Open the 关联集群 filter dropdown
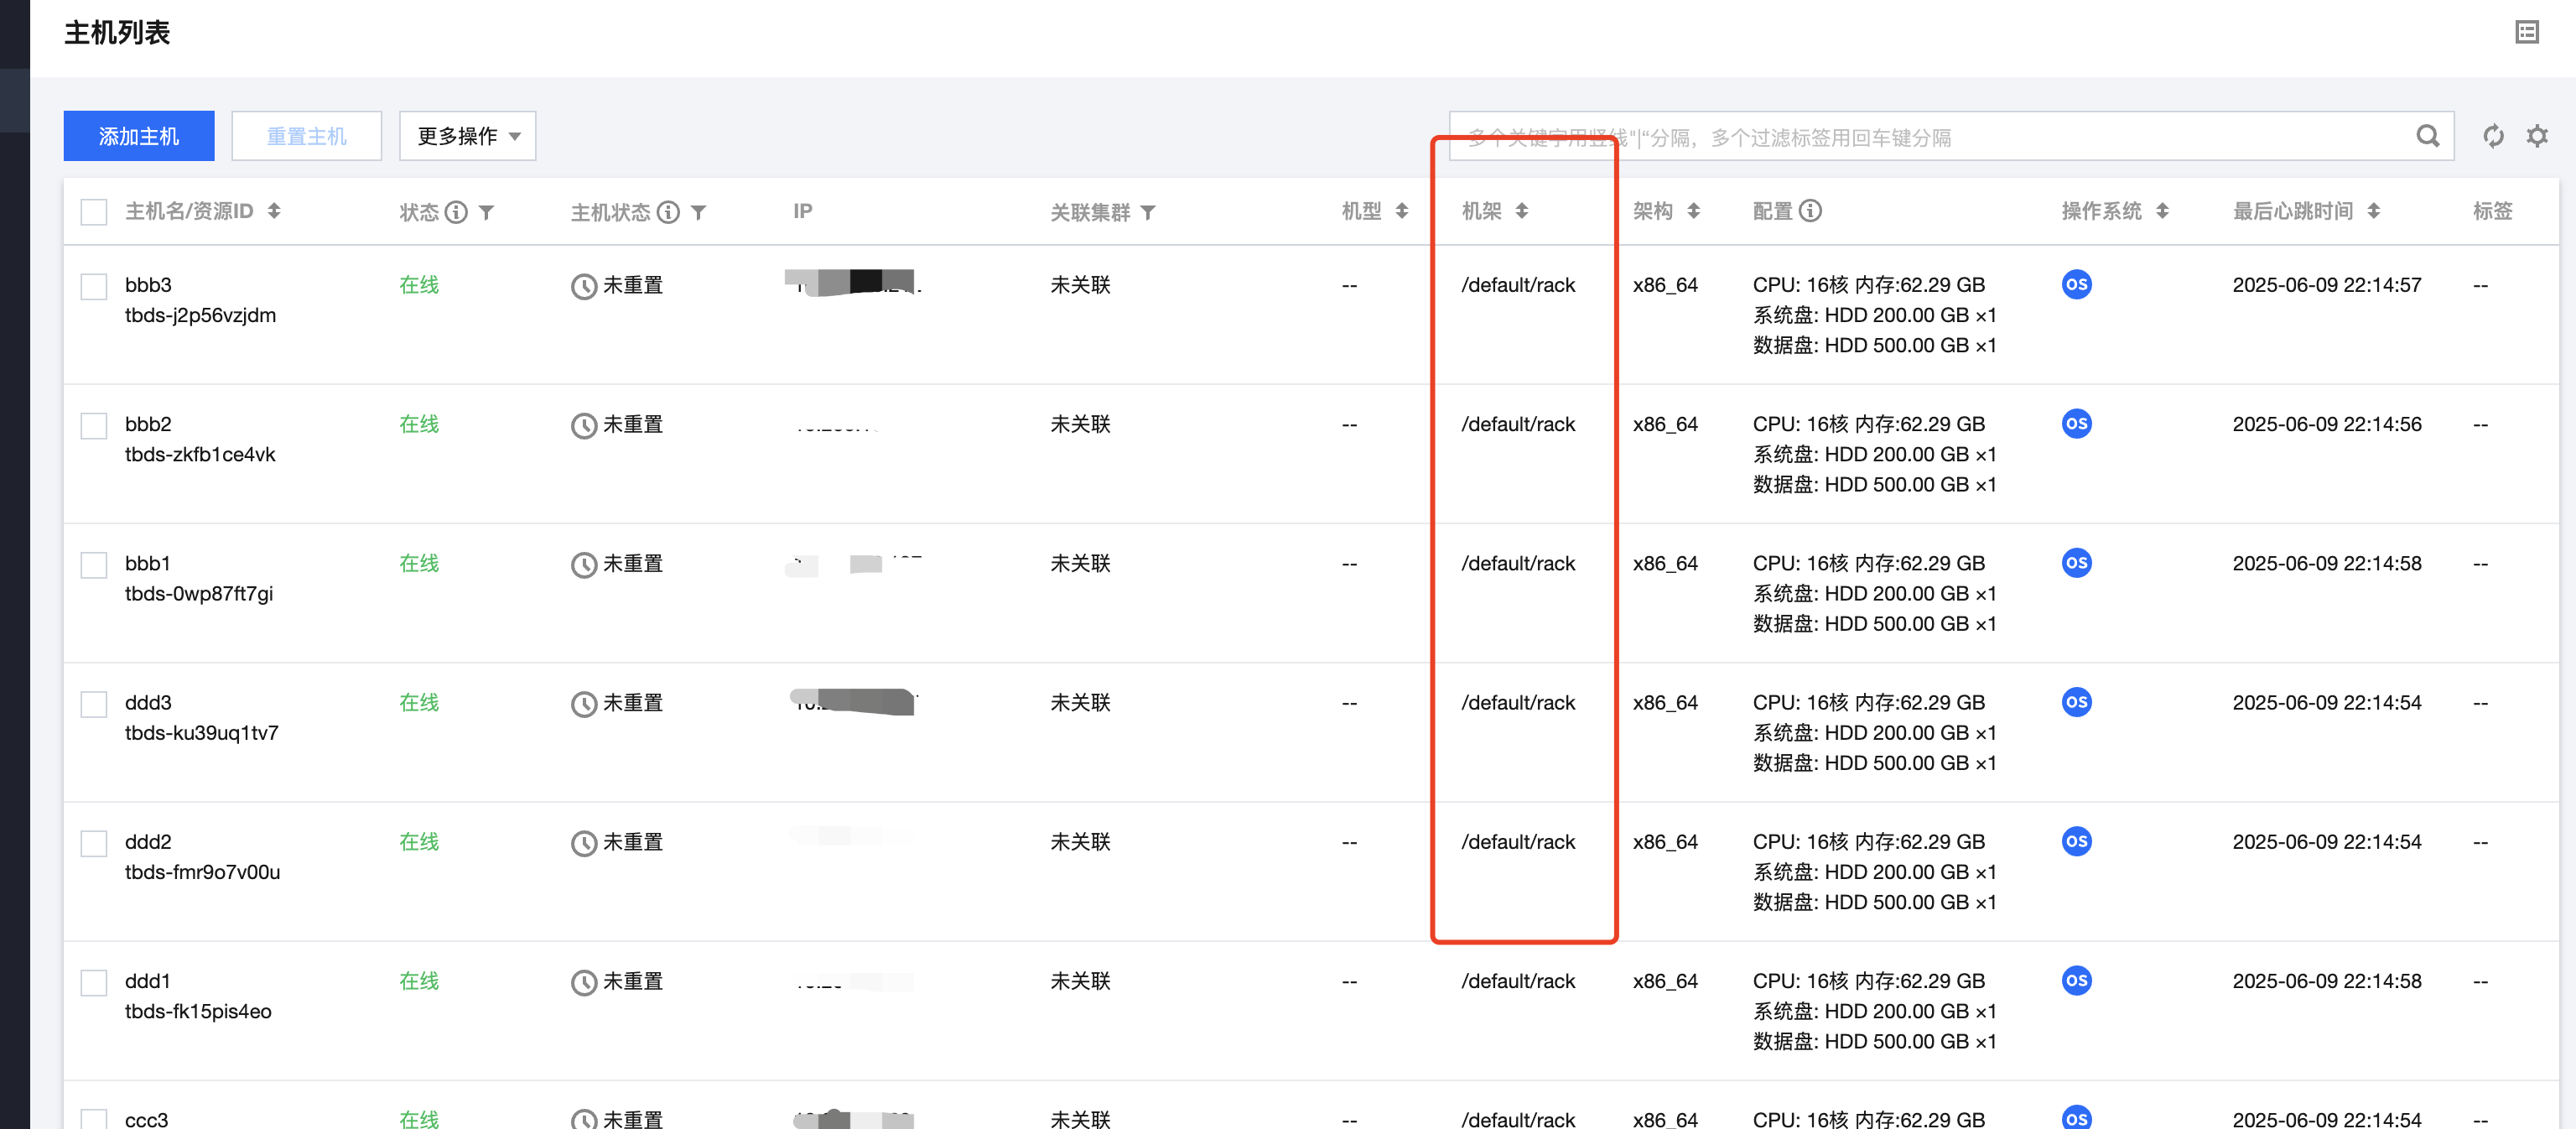Image resolution: width=2576 pixels, height=1129 pixels. tap(1148, 212)
